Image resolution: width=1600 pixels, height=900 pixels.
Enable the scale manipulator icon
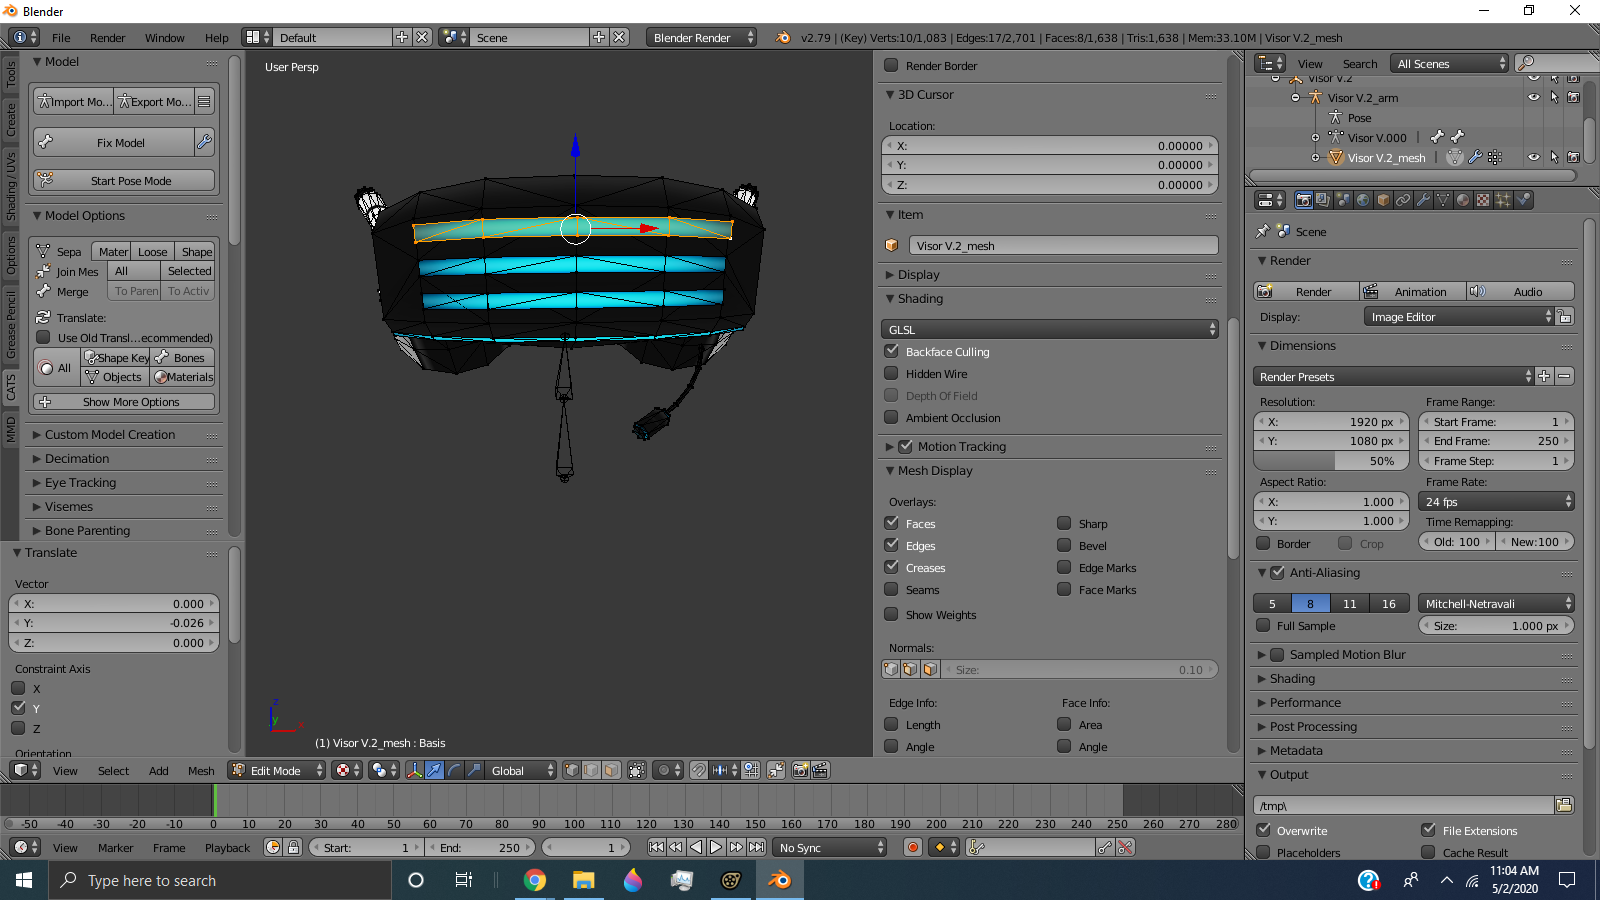coord(474,770)
